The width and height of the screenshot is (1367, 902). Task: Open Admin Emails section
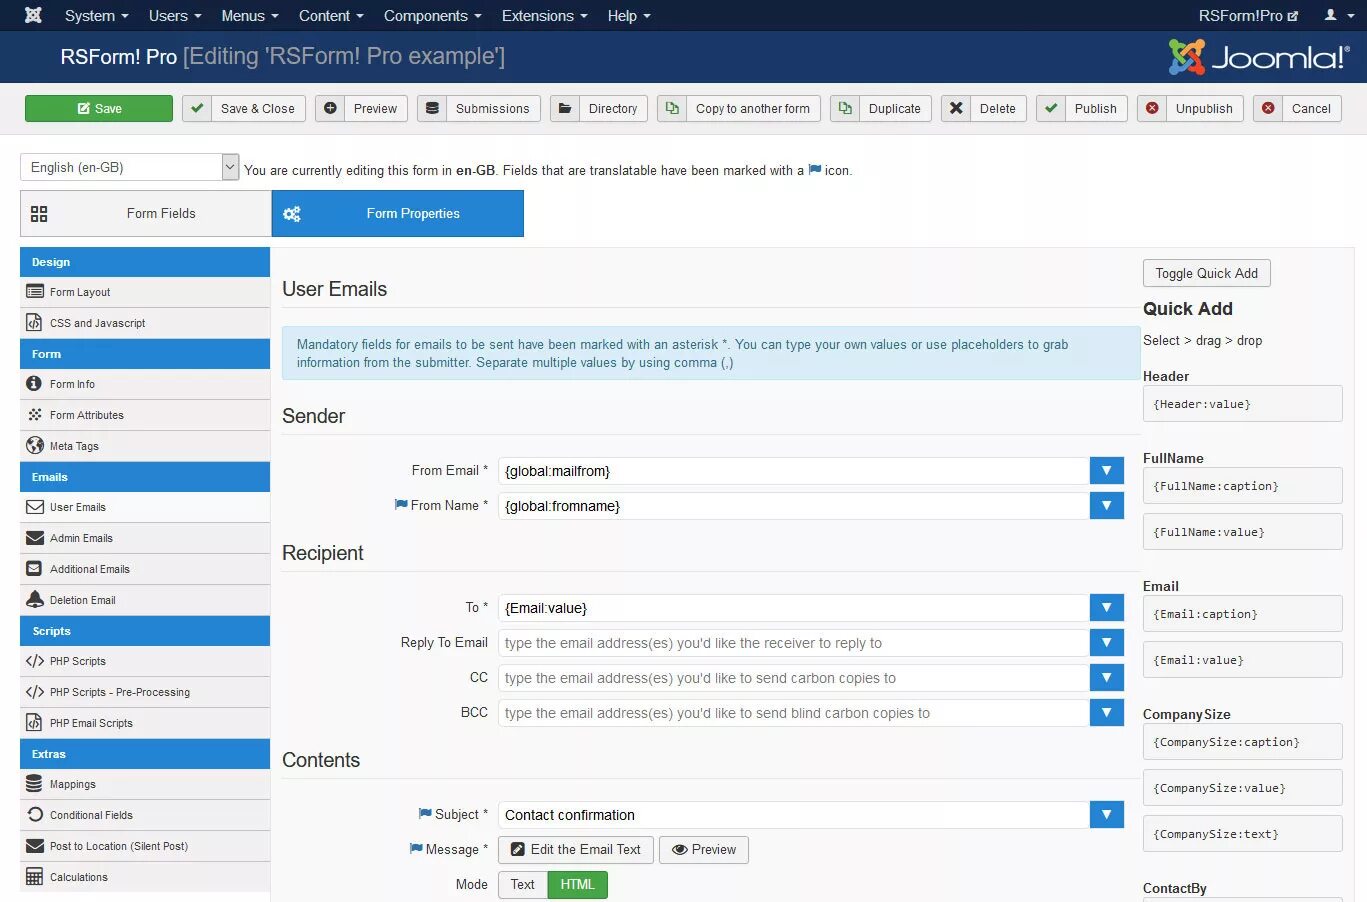[145, 538]
